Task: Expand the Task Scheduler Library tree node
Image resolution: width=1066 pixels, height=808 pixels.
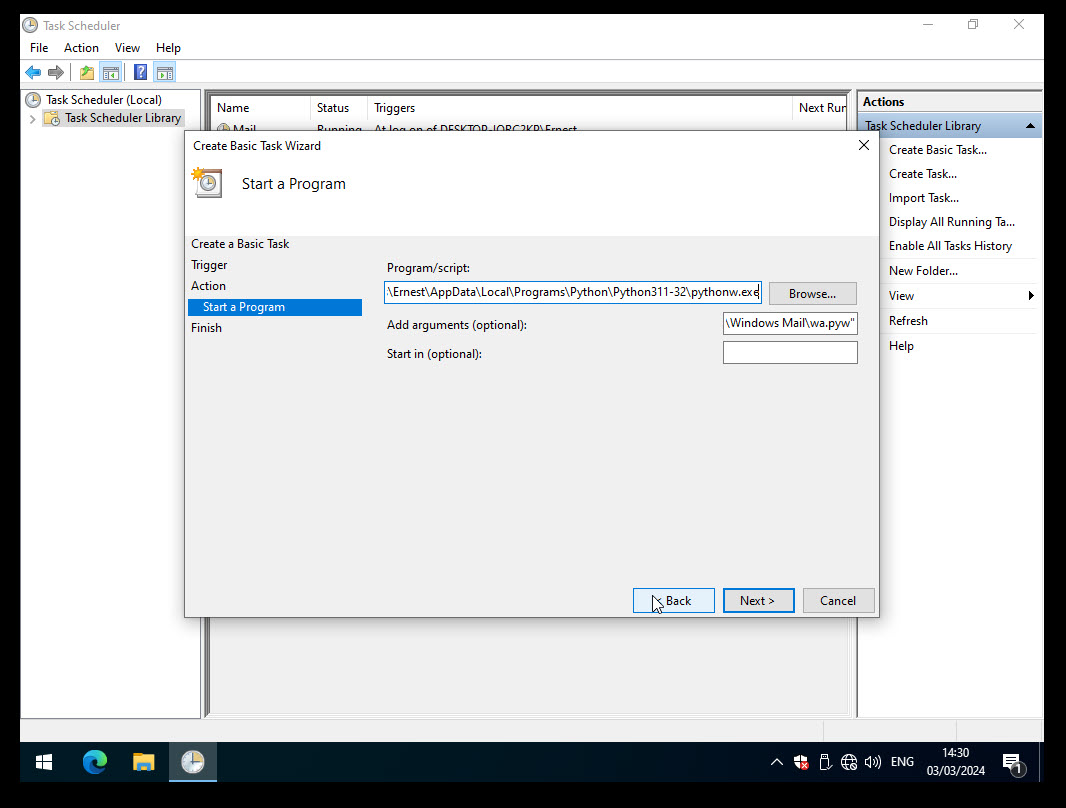Action: pyautogui.click(x=32, y=119)
